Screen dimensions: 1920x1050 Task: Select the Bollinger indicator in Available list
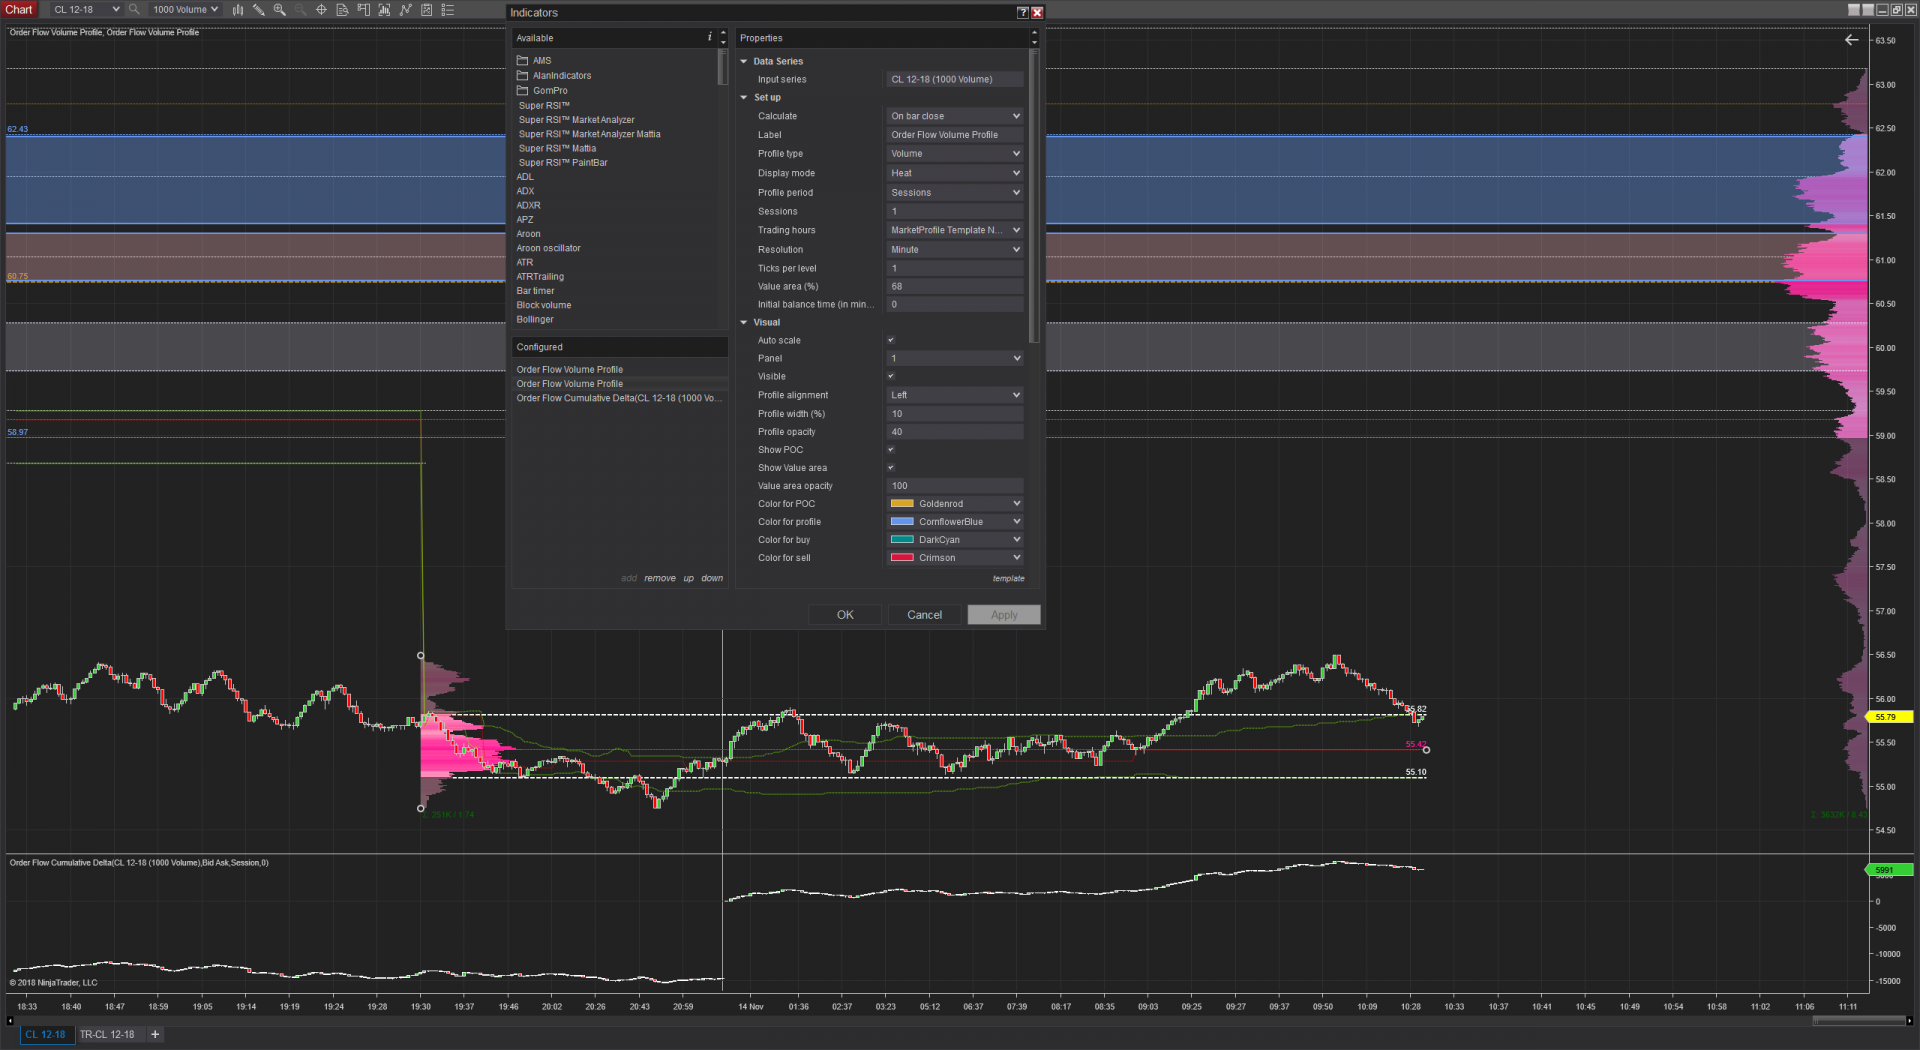pos(535,320)
